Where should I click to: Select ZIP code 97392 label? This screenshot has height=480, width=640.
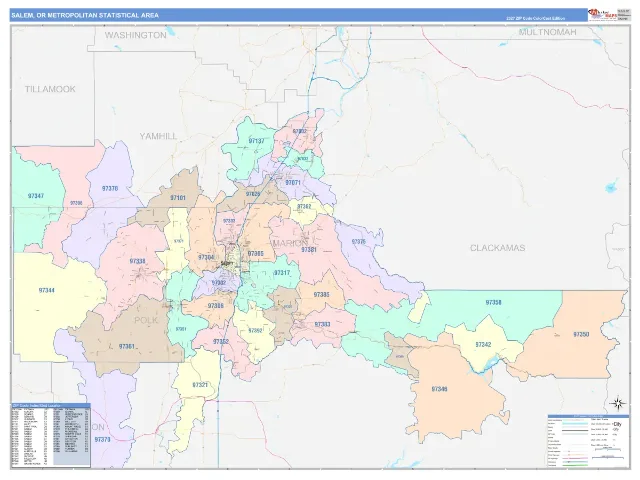pos(256,330)
